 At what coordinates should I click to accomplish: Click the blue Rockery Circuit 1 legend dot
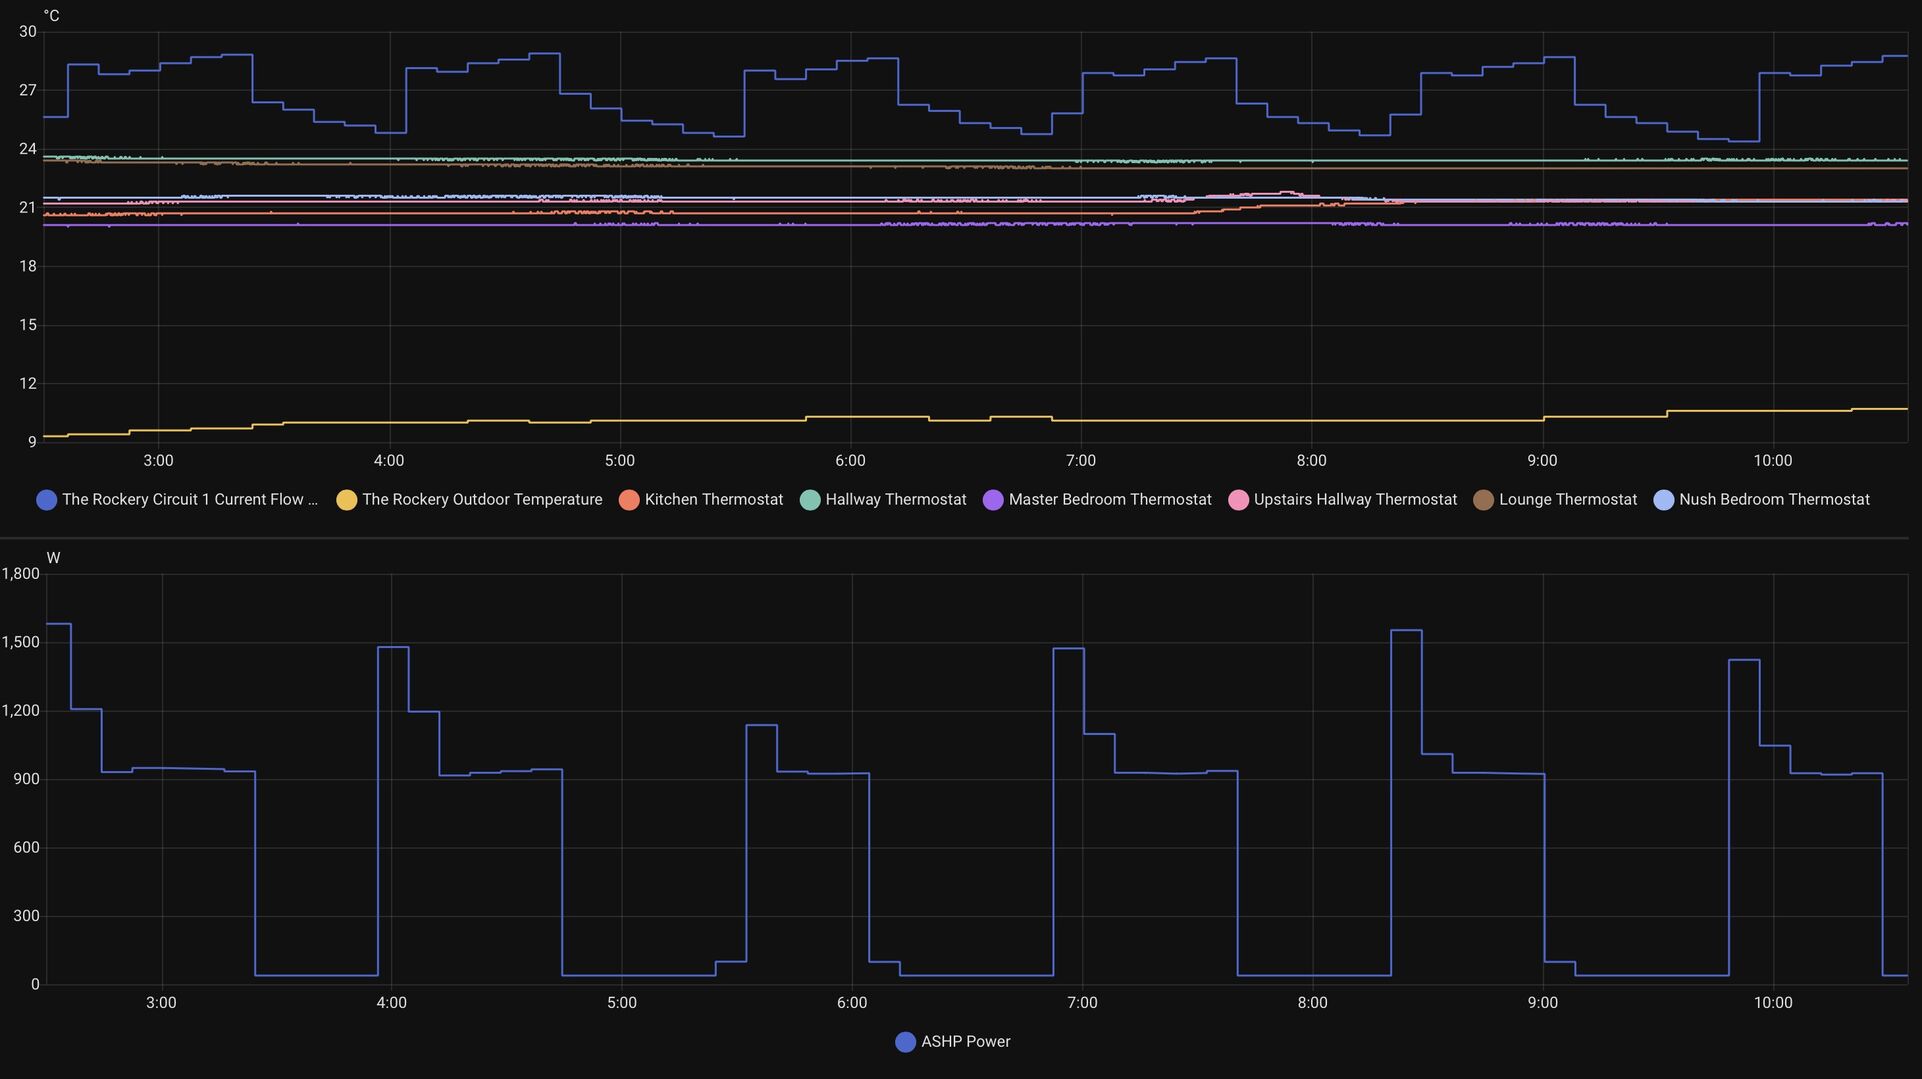point(46,500)
